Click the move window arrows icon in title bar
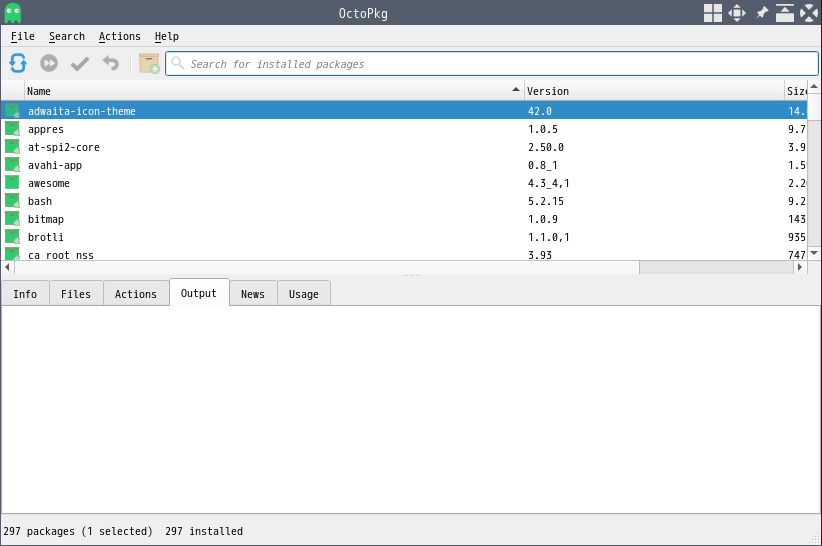This screenshot has height=546, width=822. pos(737,13)
